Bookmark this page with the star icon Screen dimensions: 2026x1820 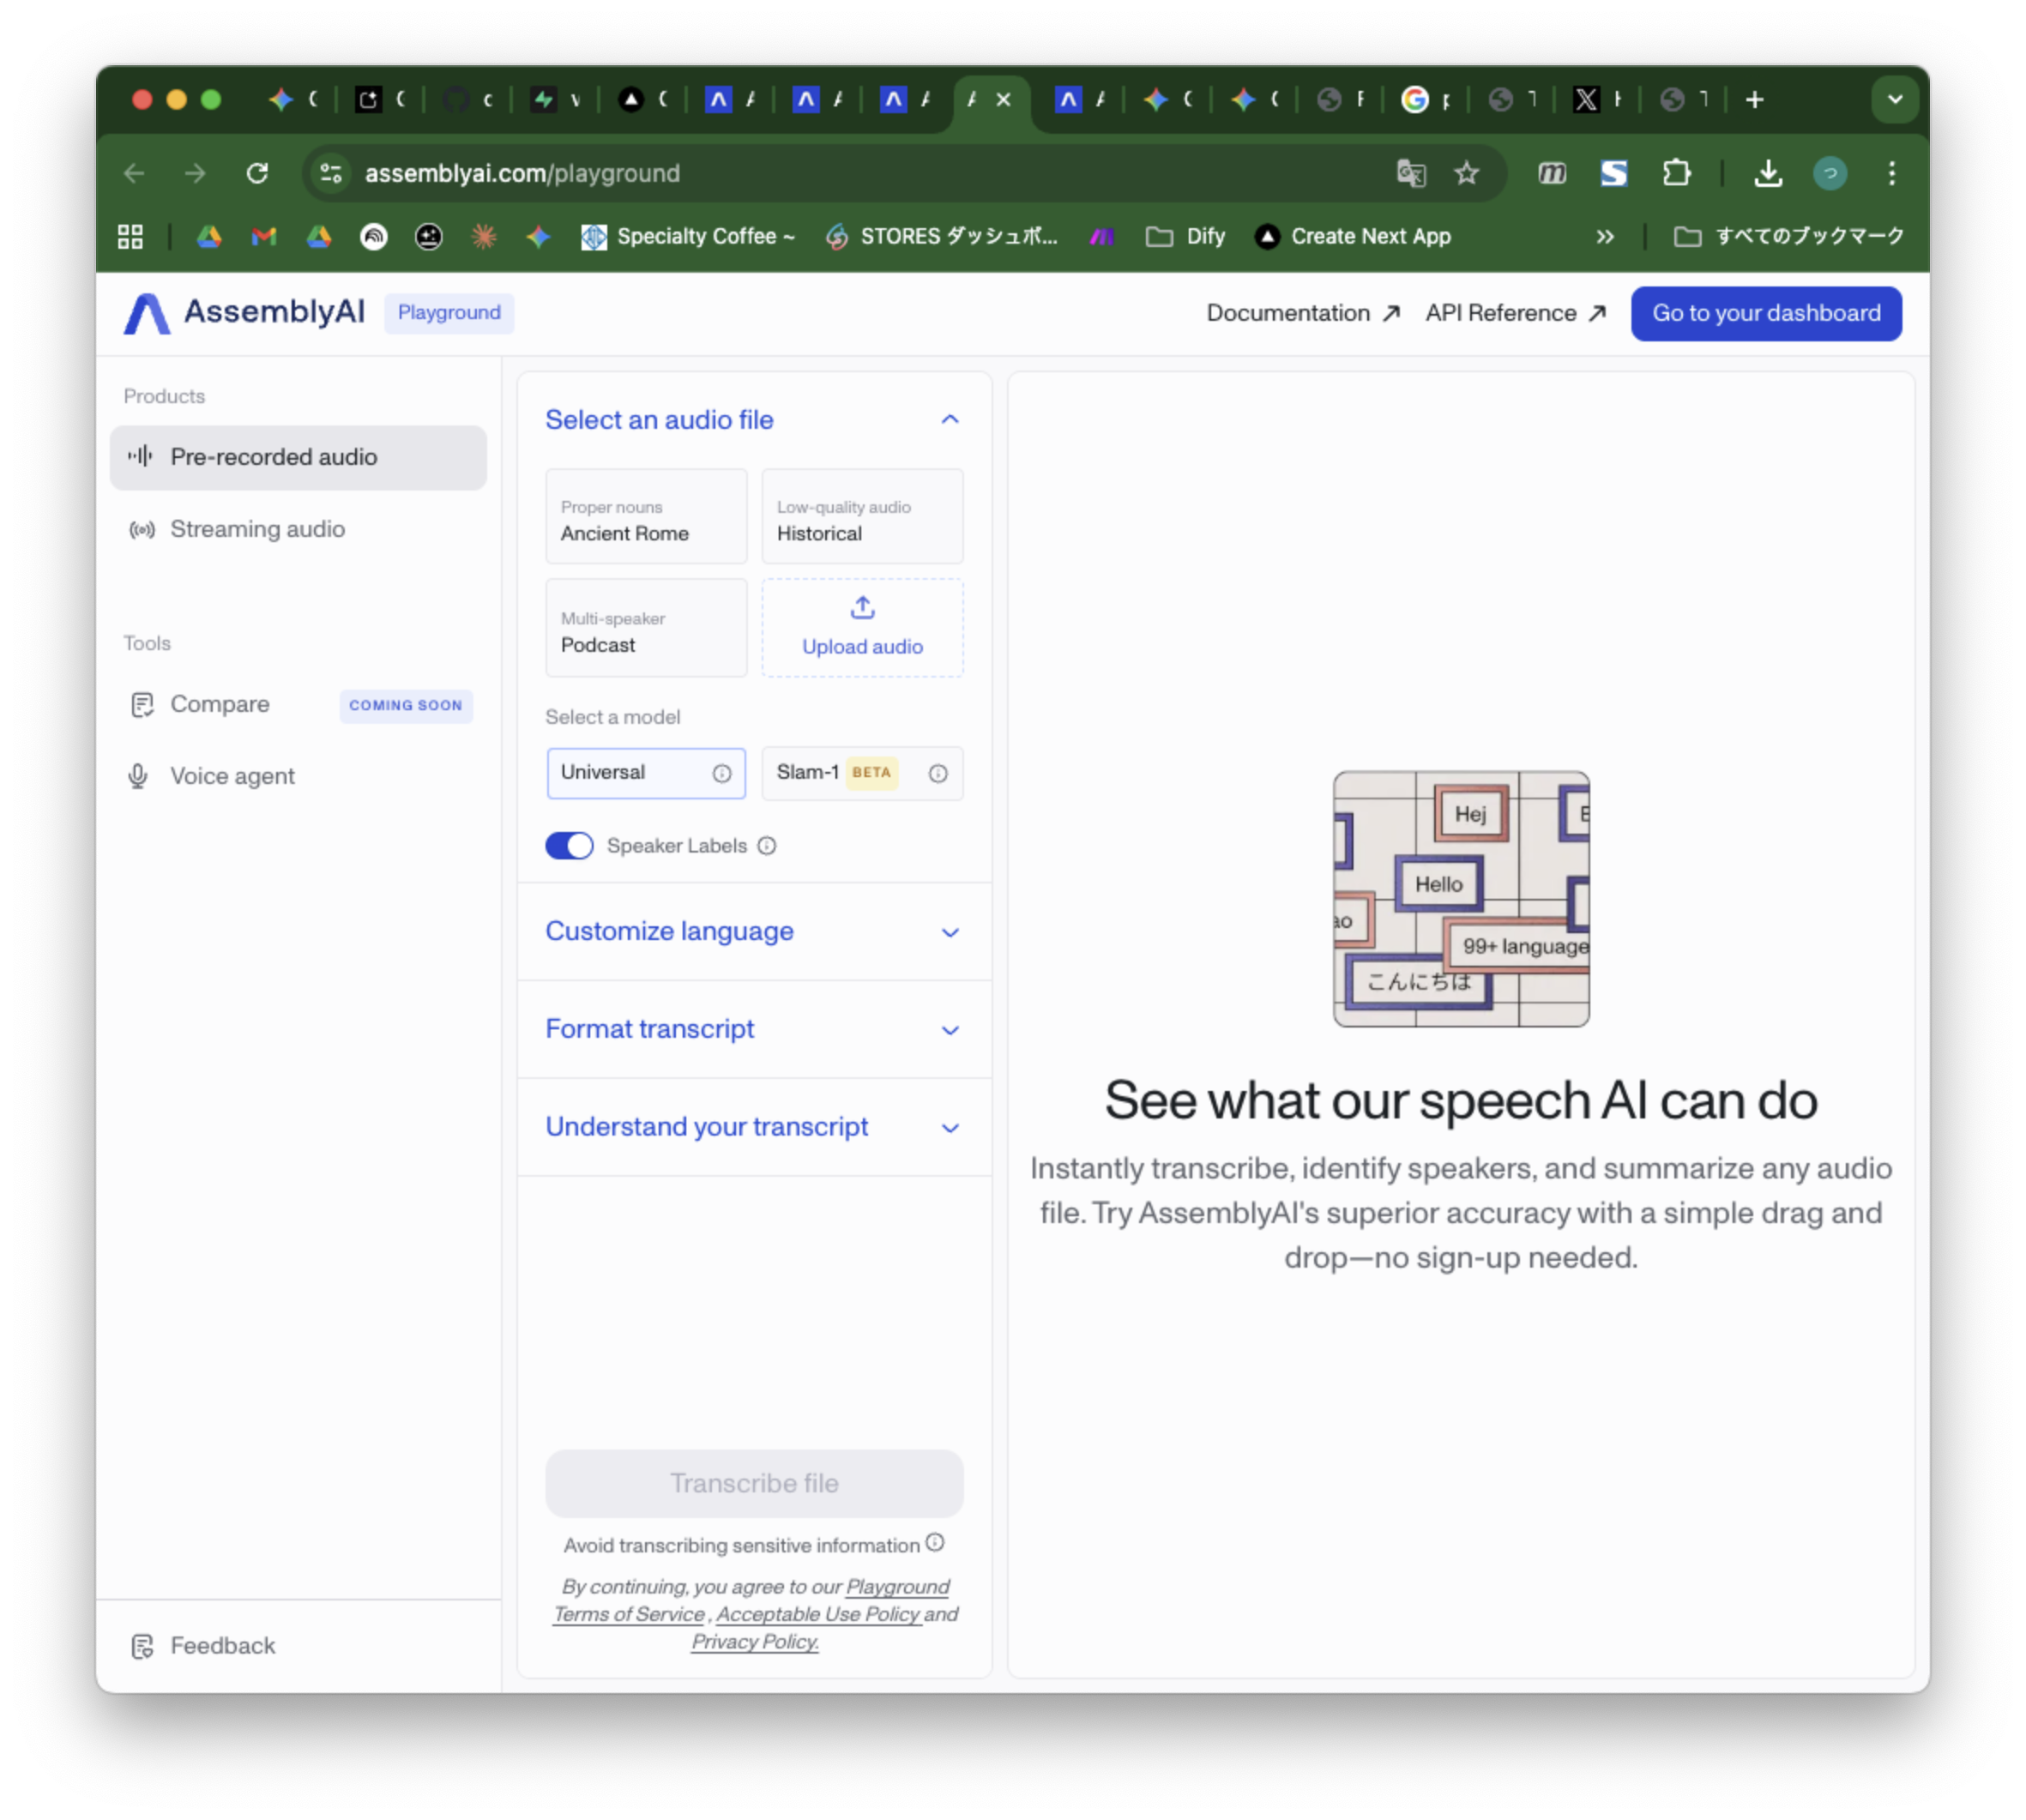[x=1466, y=173]
